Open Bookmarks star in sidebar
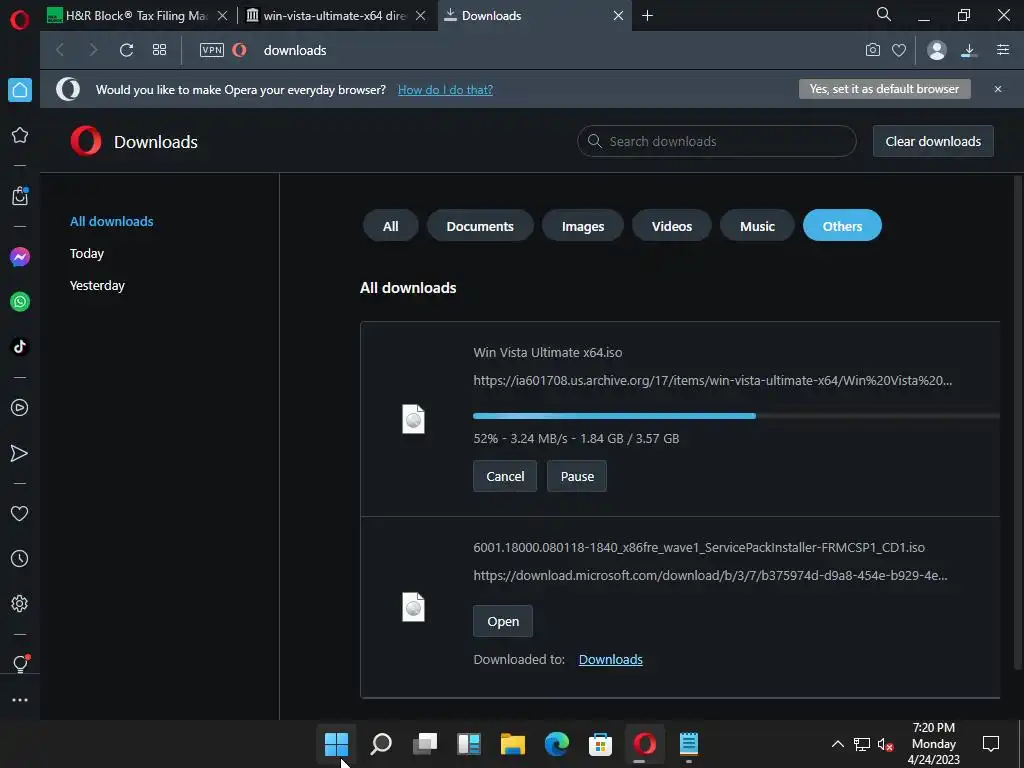Screen dimensions: 1024x768 coord(20,135)
